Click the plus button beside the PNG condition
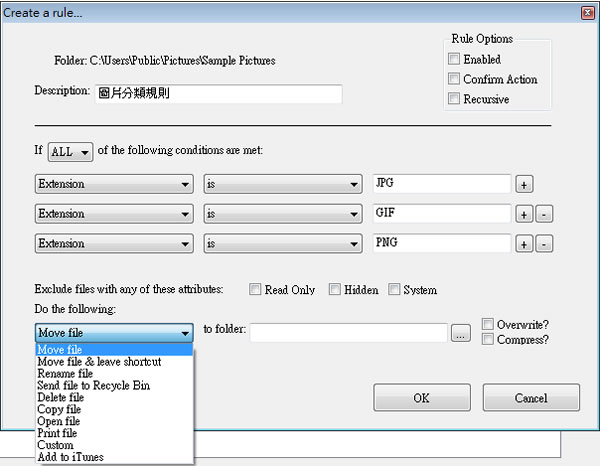This screenshot has height=466, width=600. (525, 244)
